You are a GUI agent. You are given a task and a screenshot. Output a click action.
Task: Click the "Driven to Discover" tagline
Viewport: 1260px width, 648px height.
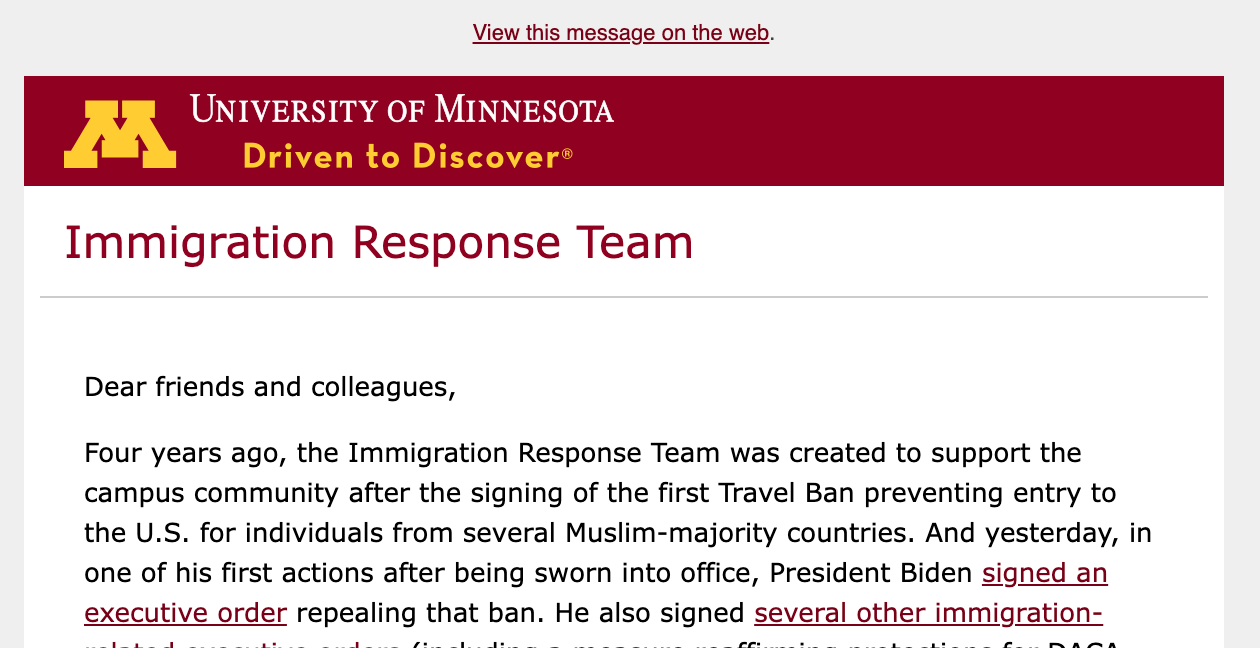pos(400,157)
